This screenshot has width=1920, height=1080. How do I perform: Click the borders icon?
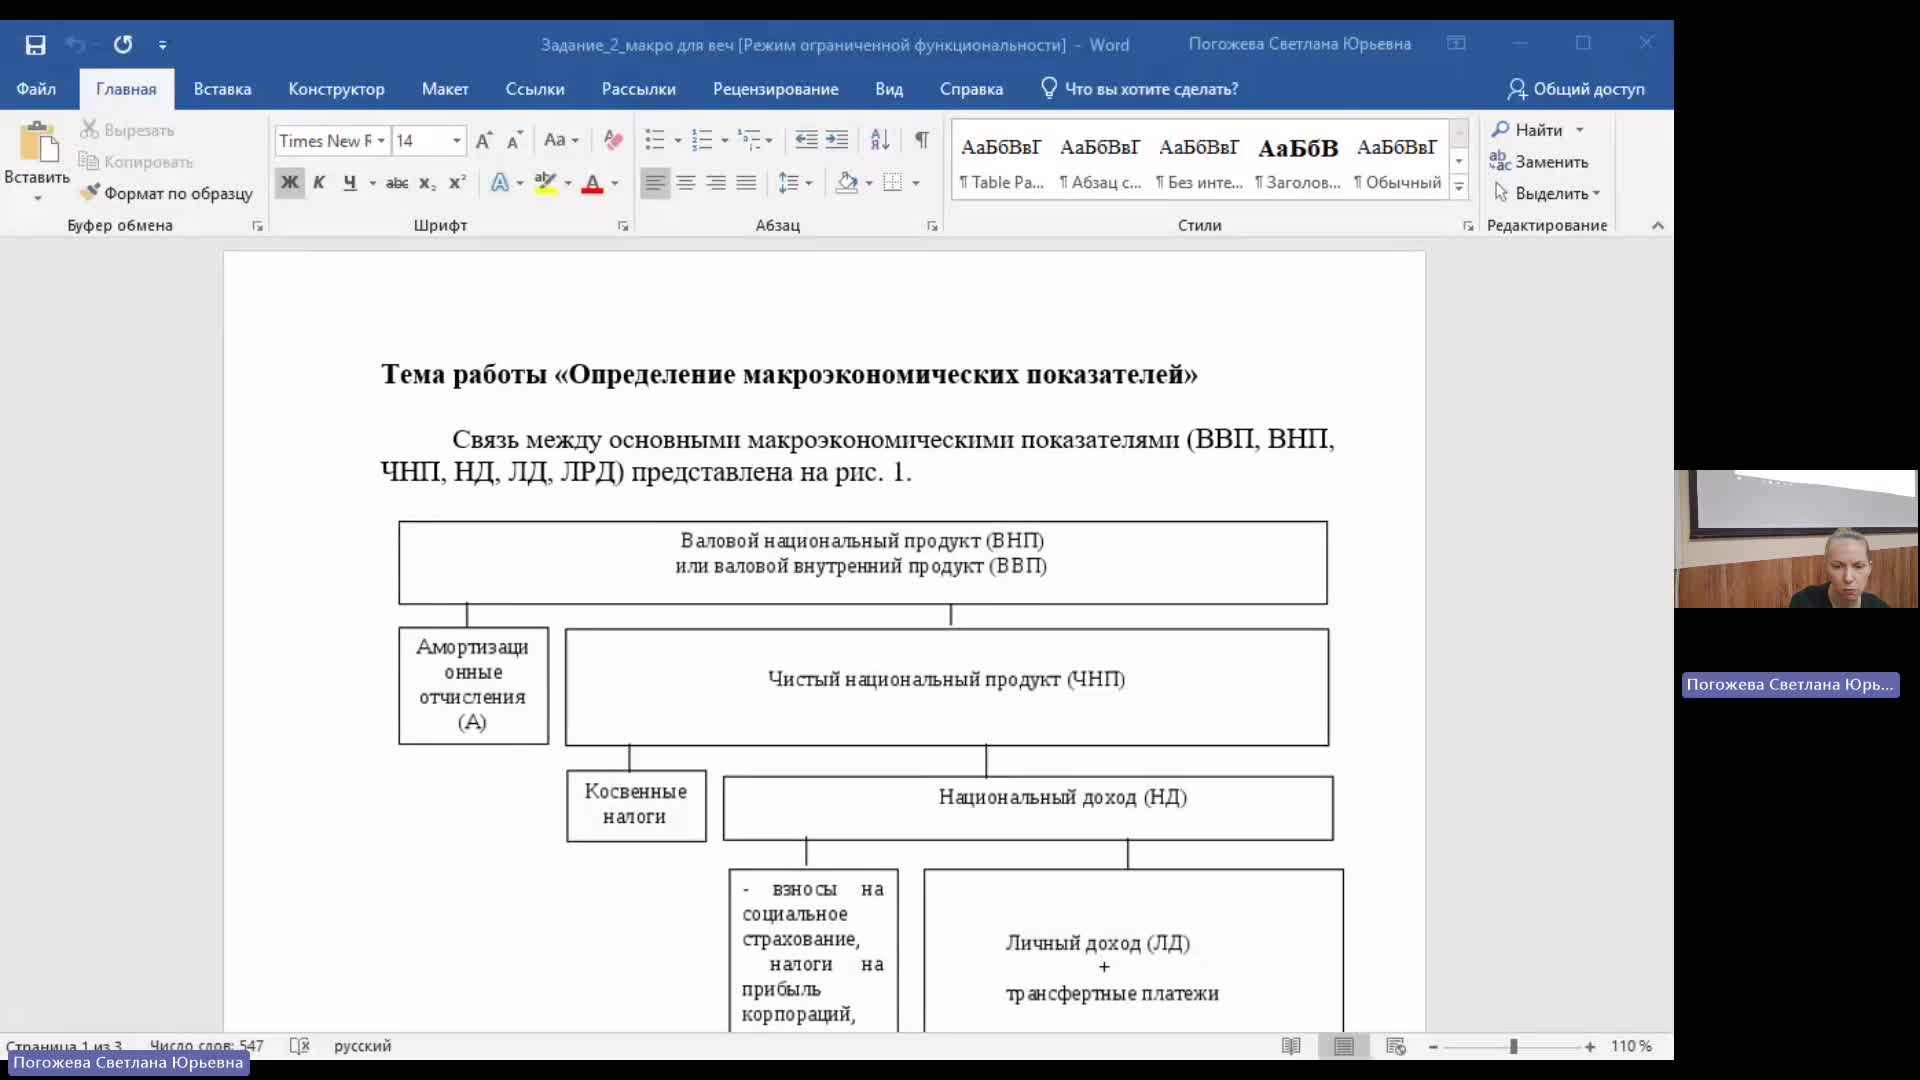coord(893,183)
